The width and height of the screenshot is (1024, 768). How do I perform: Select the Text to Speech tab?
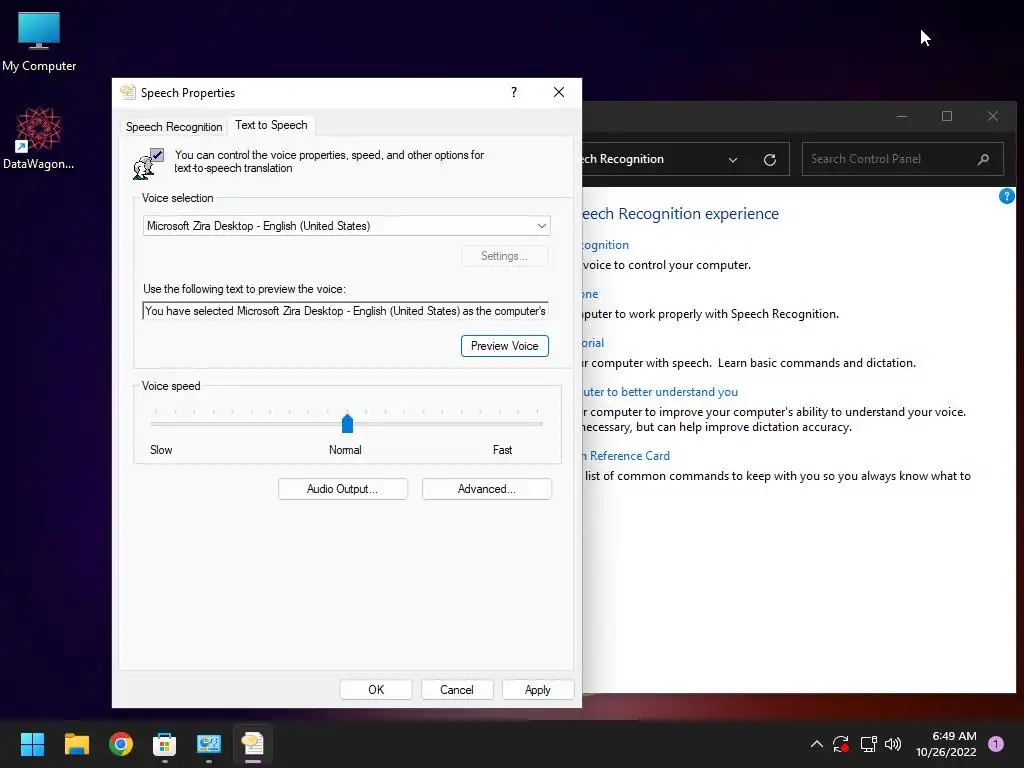coord(271,125)
